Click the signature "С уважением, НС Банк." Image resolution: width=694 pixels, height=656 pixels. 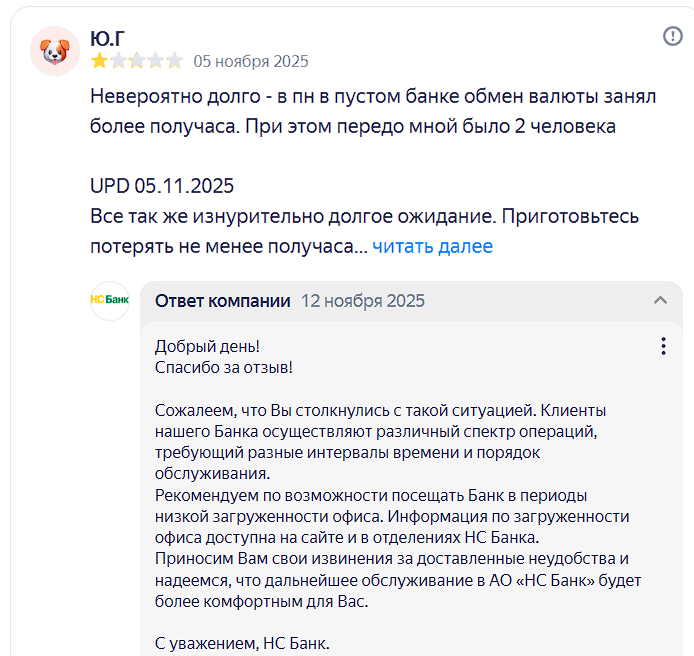pyautogui.click(x=242, y=643)
